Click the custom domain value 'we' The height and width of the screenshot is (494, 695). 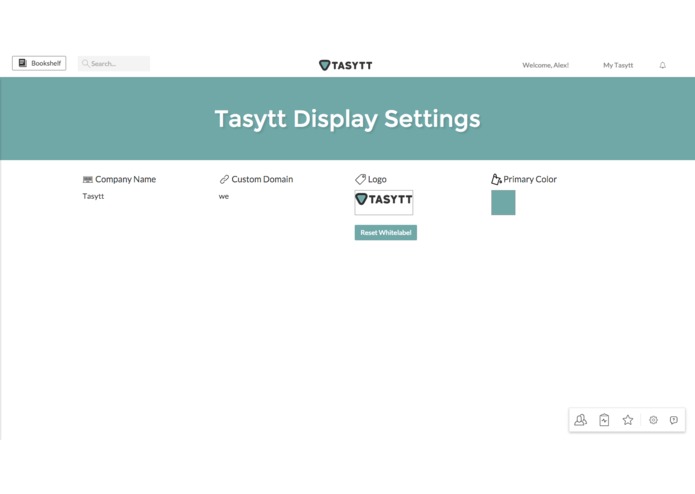tap(224, 196)
